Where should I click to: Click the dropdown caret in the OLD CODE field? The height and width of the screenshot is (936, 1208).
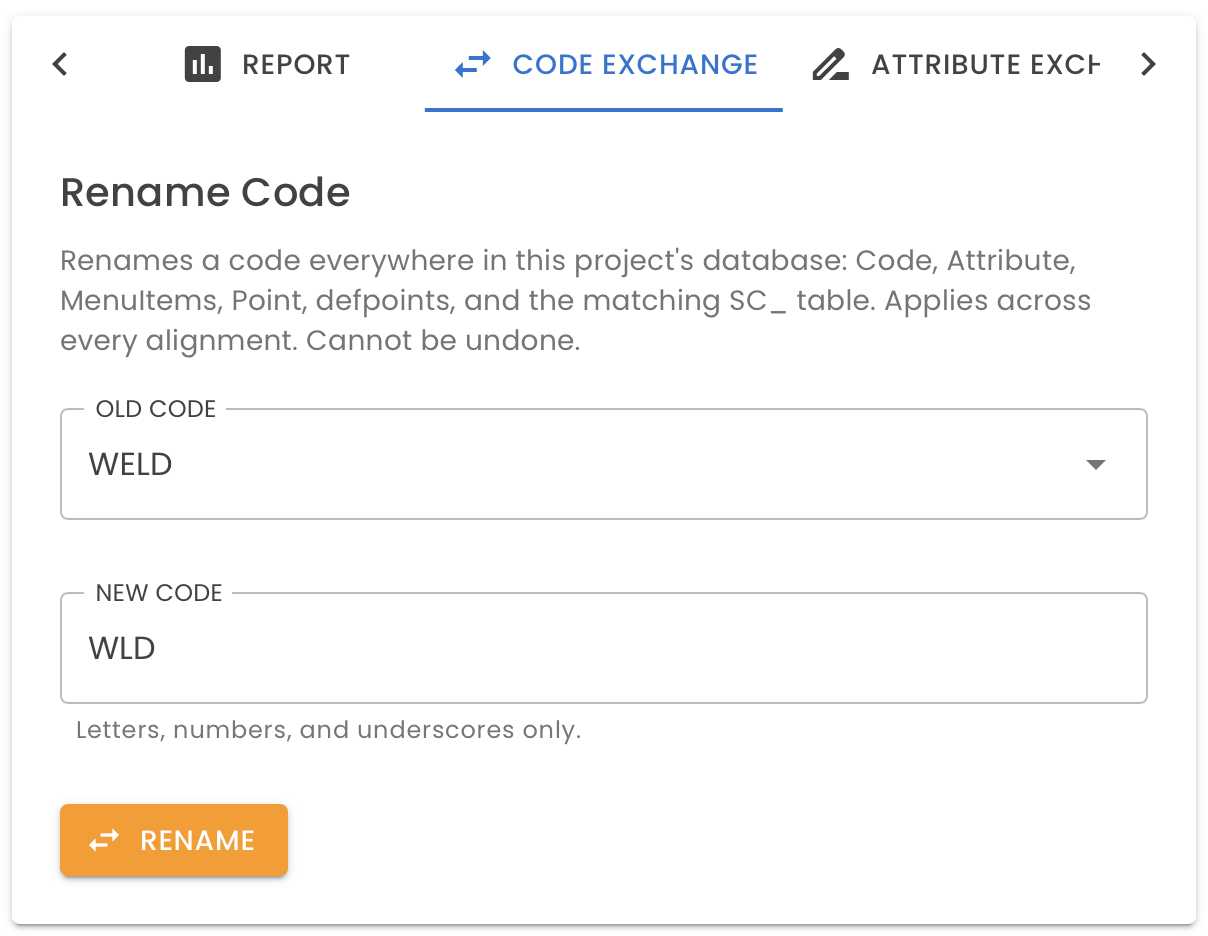[x=1096, y=464]
